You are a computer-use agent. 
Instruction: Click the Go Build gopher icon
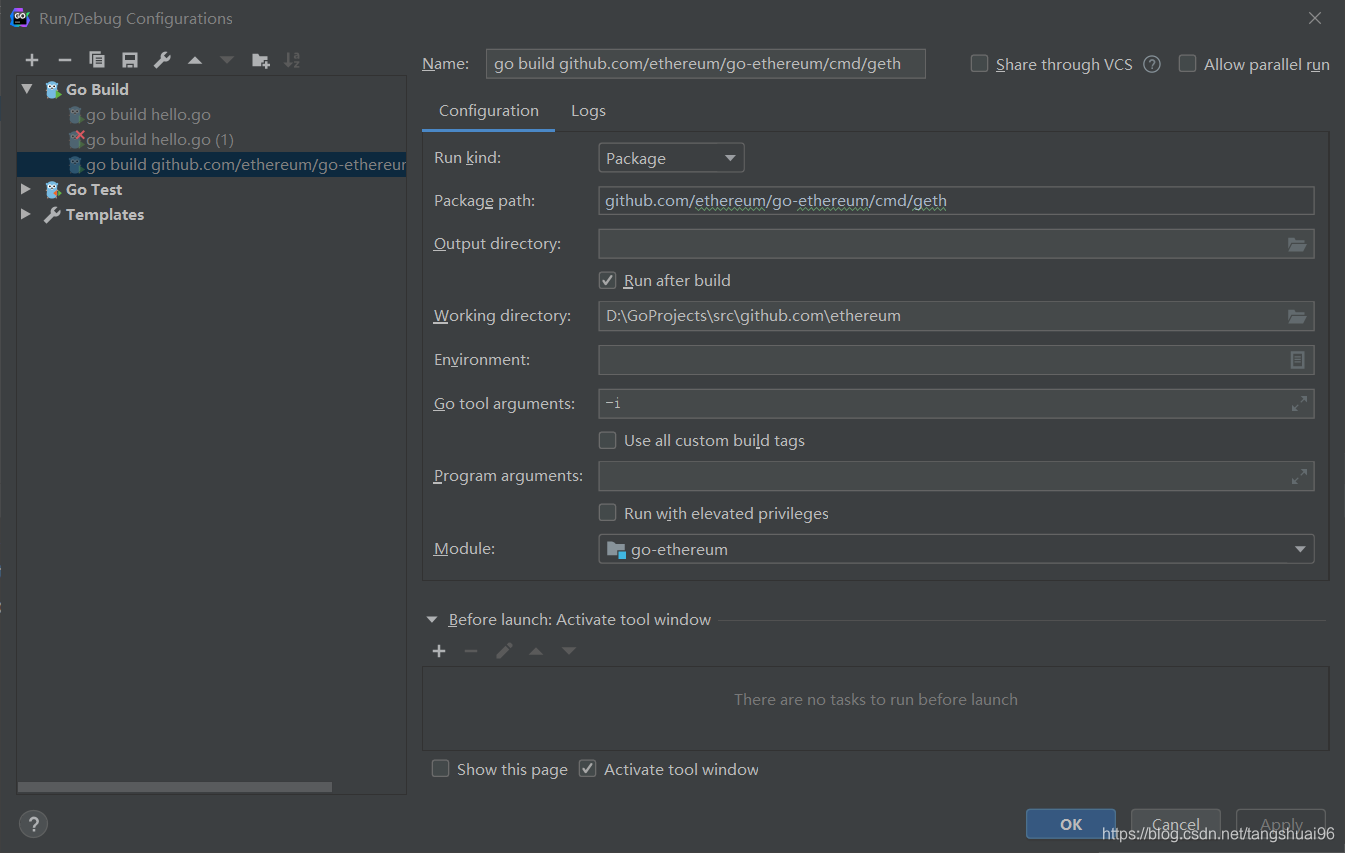(x=53, y=90)
